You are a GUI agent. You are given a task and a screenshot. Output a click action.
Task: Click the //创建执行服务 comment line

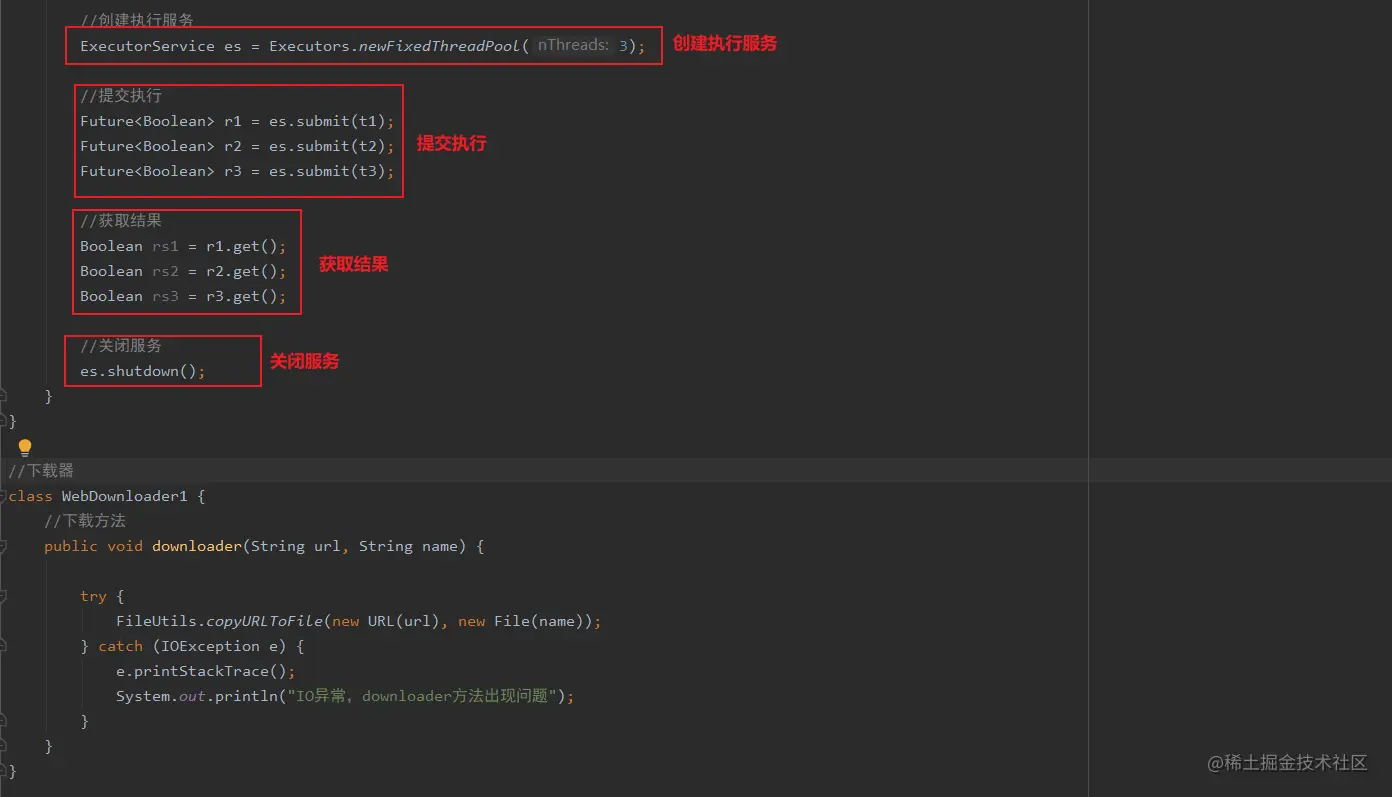[137, 20]
